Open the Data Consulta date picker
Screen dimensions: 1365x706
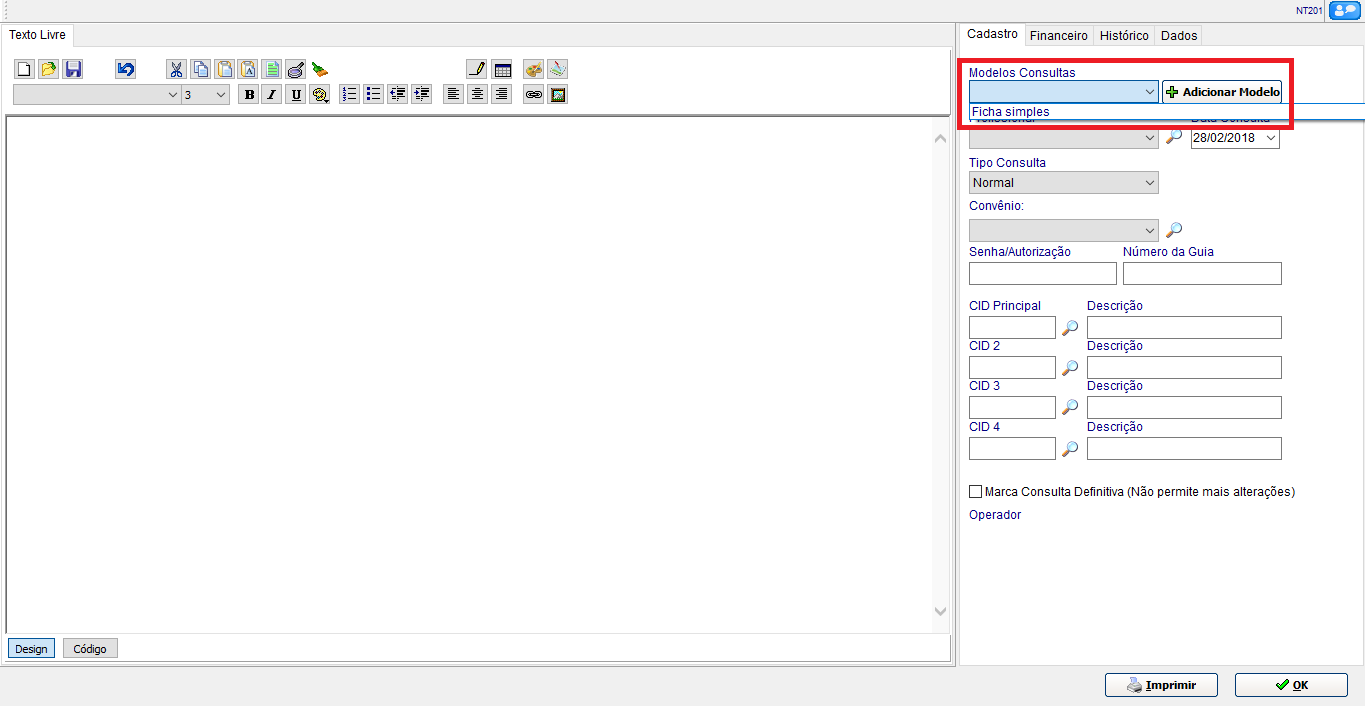pos(1271,139)
